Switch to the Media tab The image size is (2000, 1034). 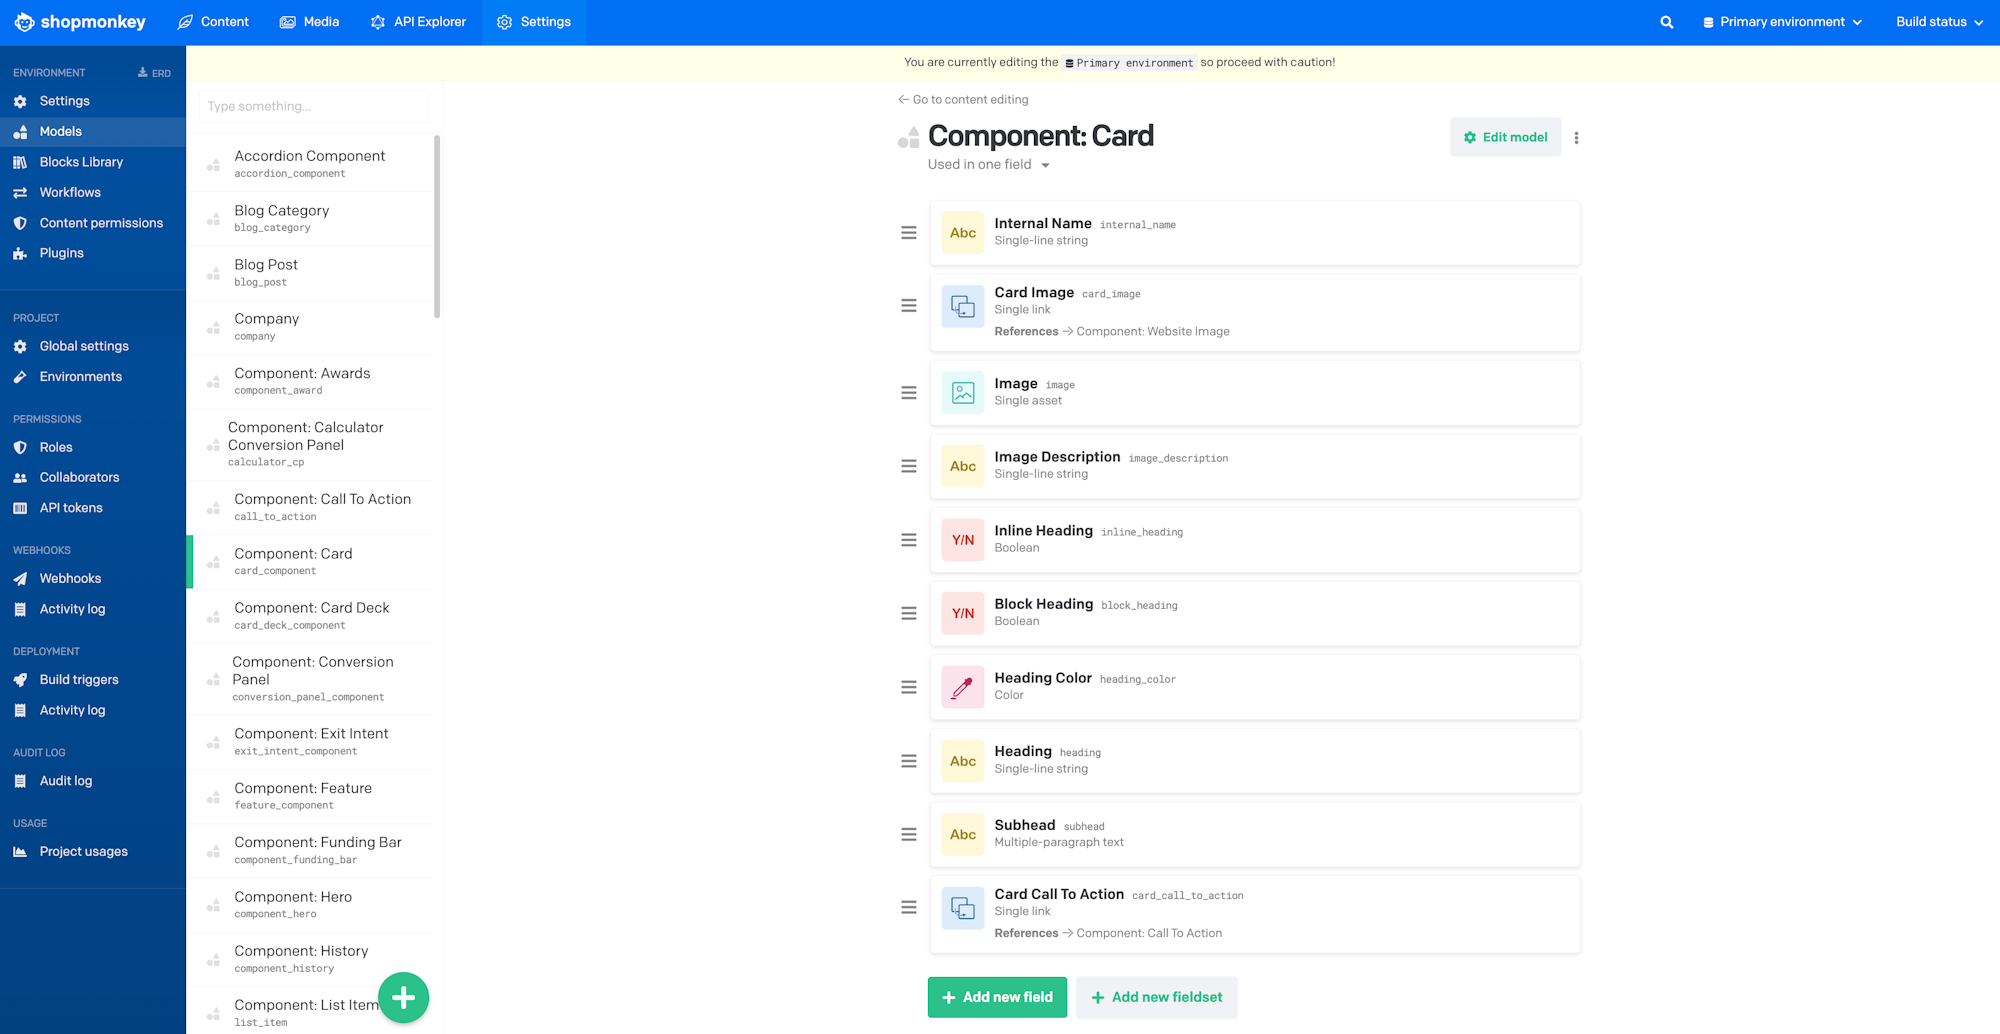(309, 22)
